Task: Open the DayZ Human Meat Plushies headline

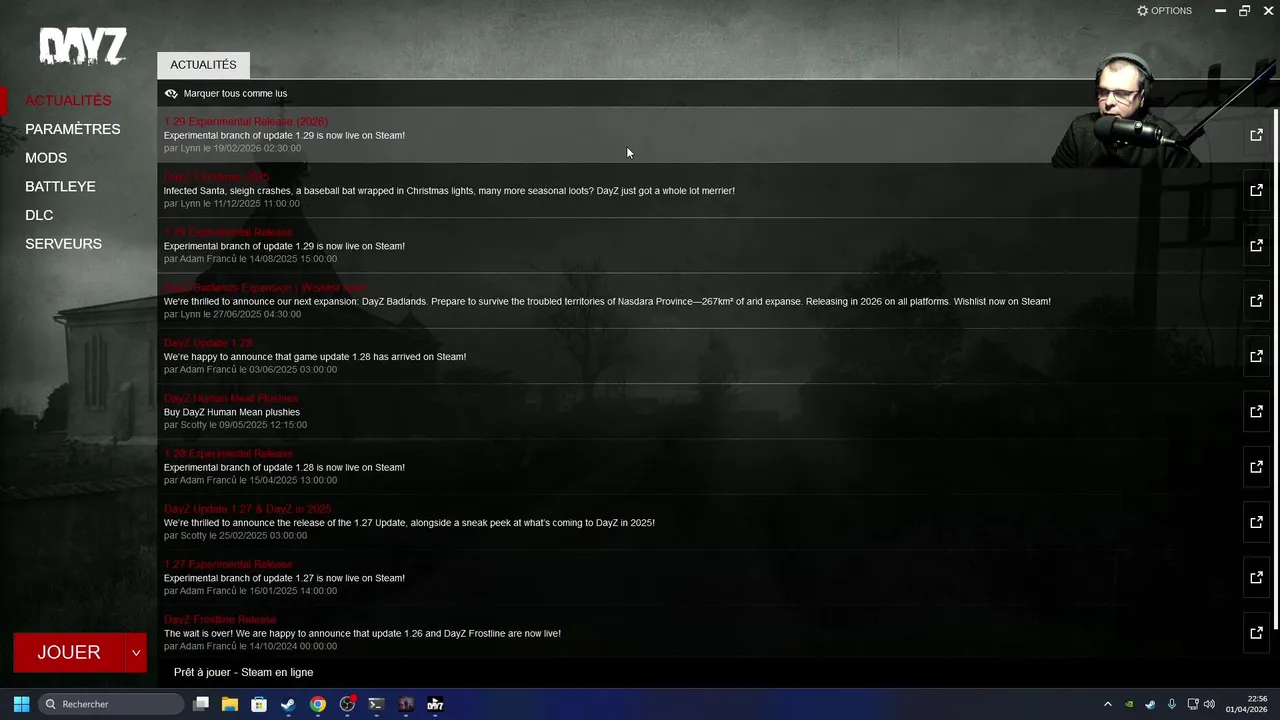Action: [x=231, y=398]
